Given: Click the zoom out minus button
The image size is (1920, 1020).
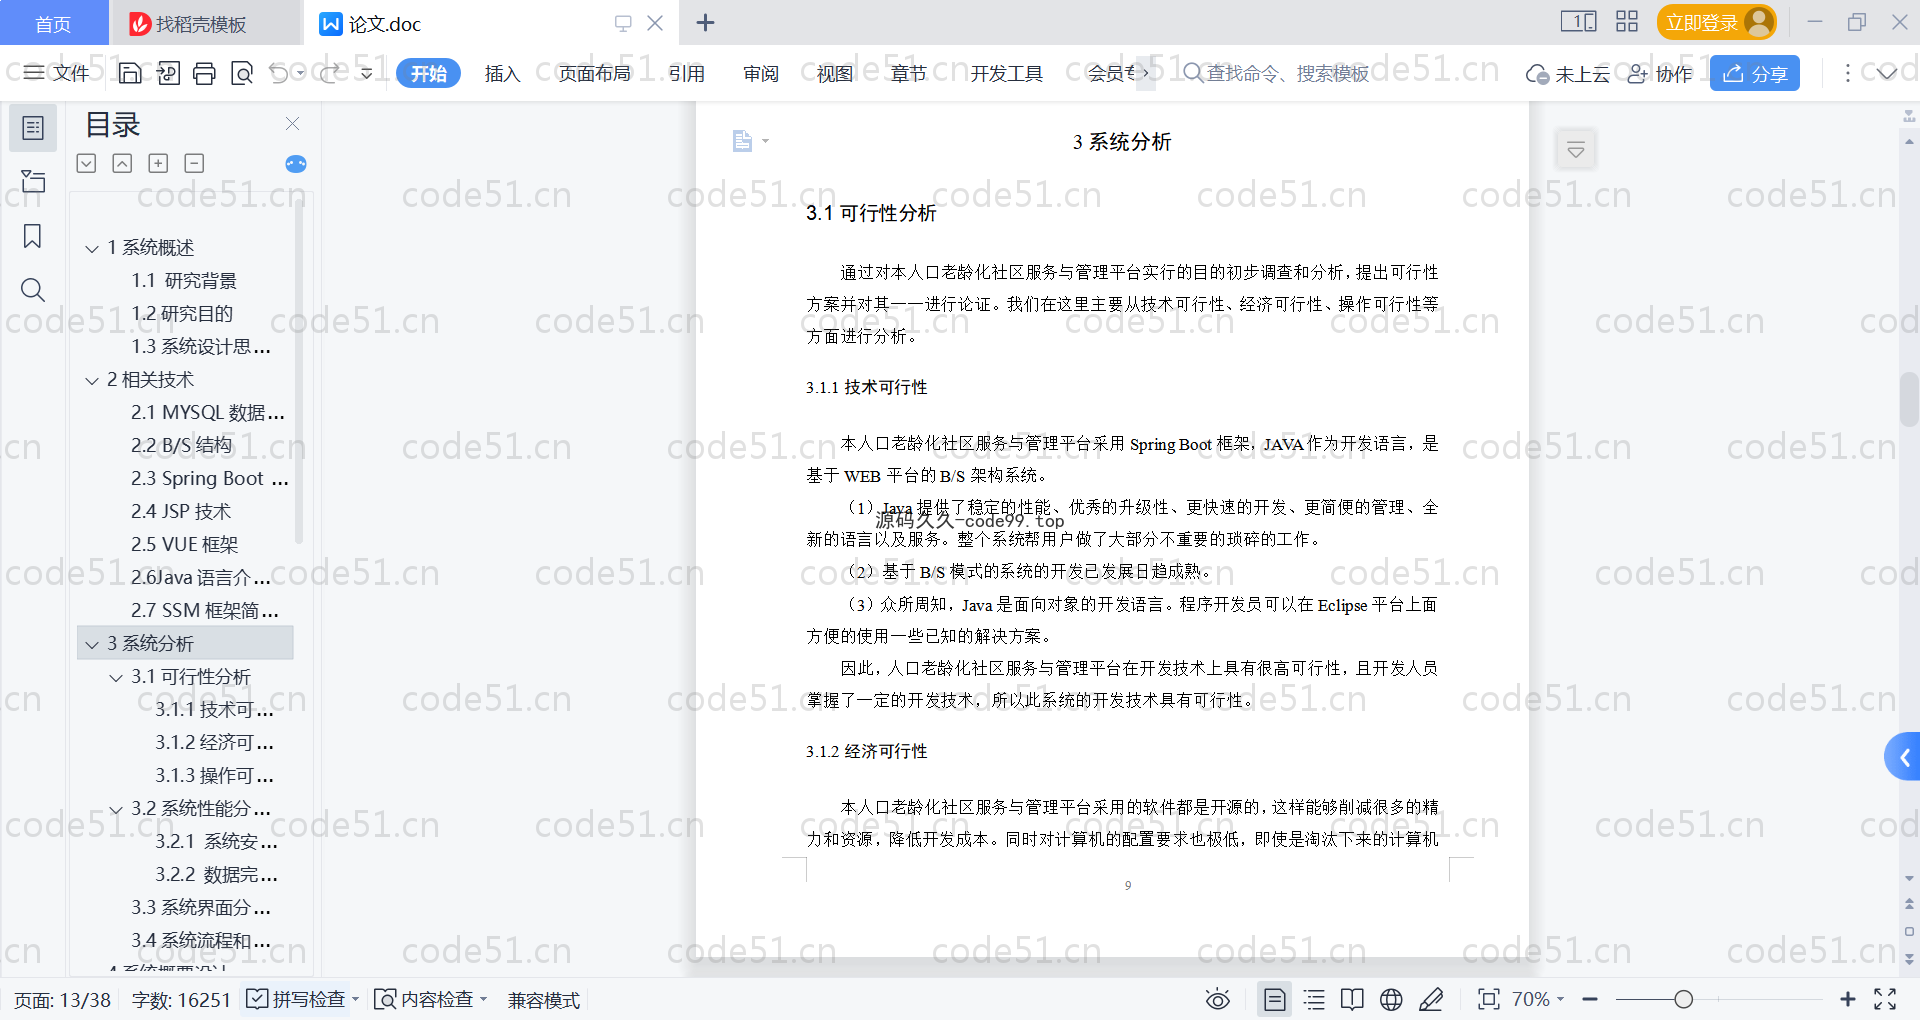Looking at the screenshot, I should 1590,999.
